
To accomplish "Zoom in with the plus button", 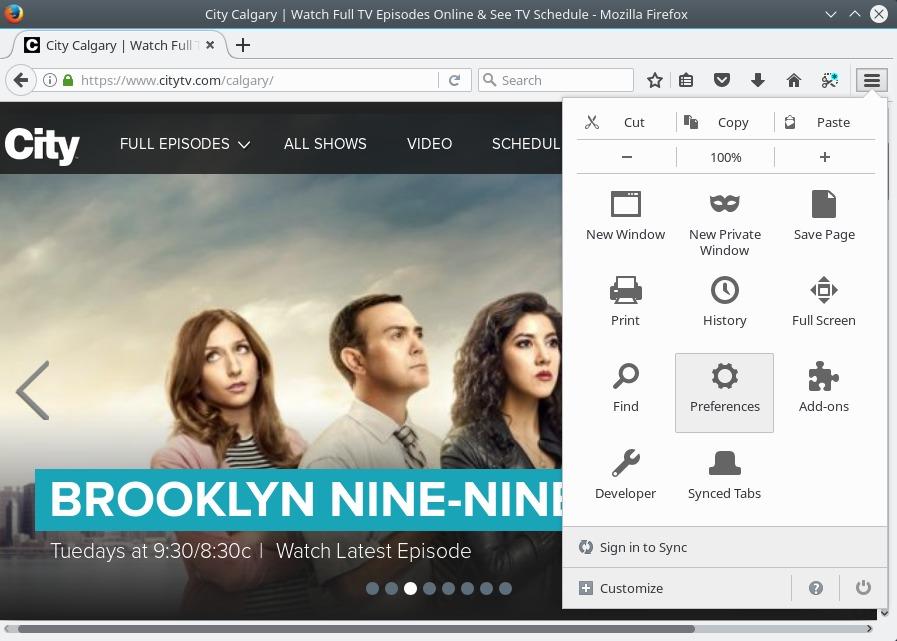I will [824, 157].
